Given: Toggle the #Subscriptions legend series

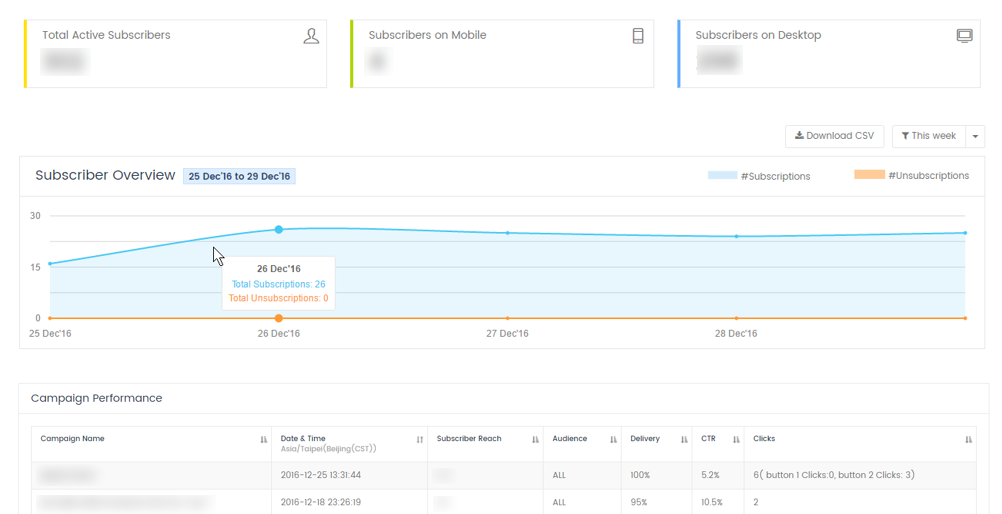Looking at the screenshot, I should (x=759, y=176).
